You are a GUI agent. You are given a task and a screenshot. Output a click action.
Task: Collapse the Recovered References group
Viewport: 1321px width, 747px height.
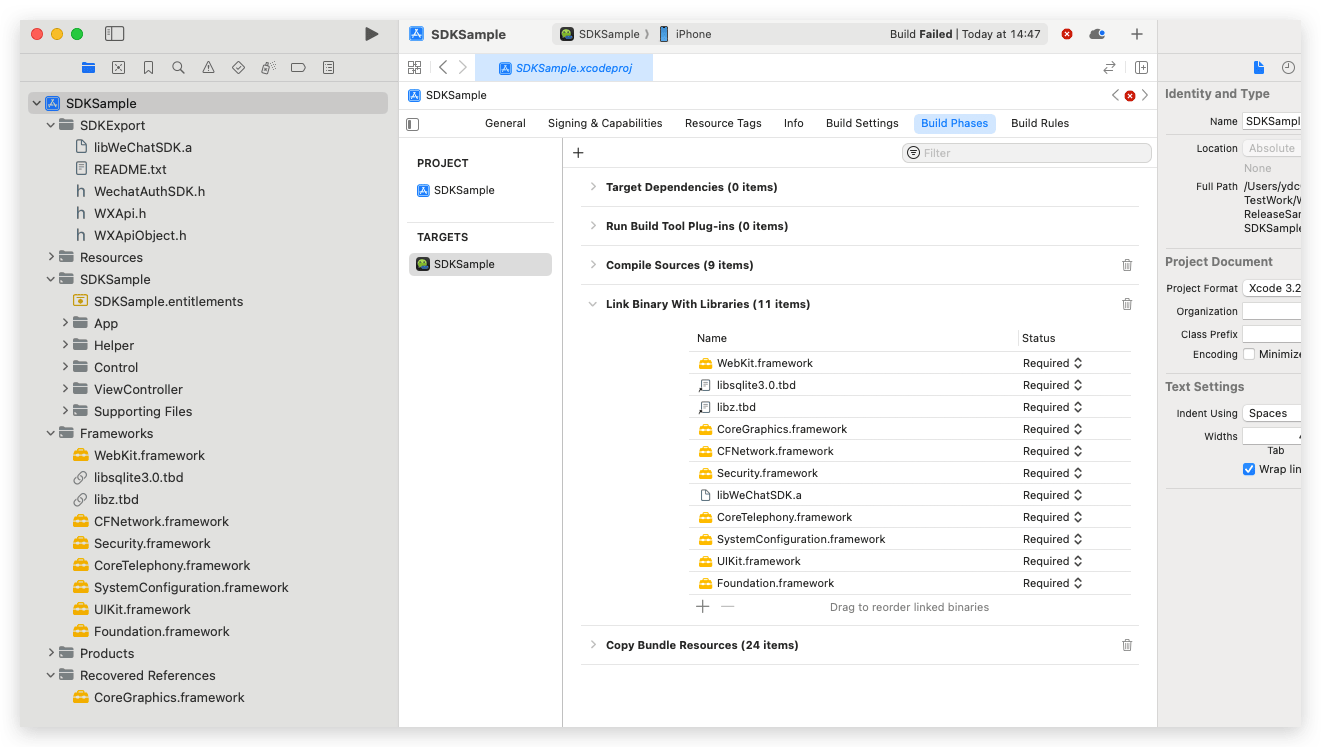click(x=51, y=675)
